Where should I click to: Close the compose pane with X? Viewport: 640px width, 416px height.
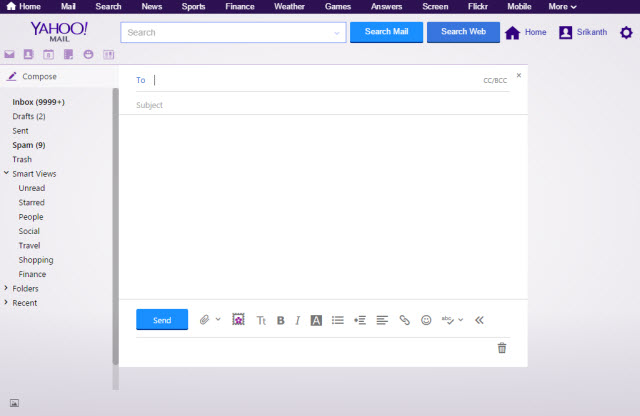519,75
